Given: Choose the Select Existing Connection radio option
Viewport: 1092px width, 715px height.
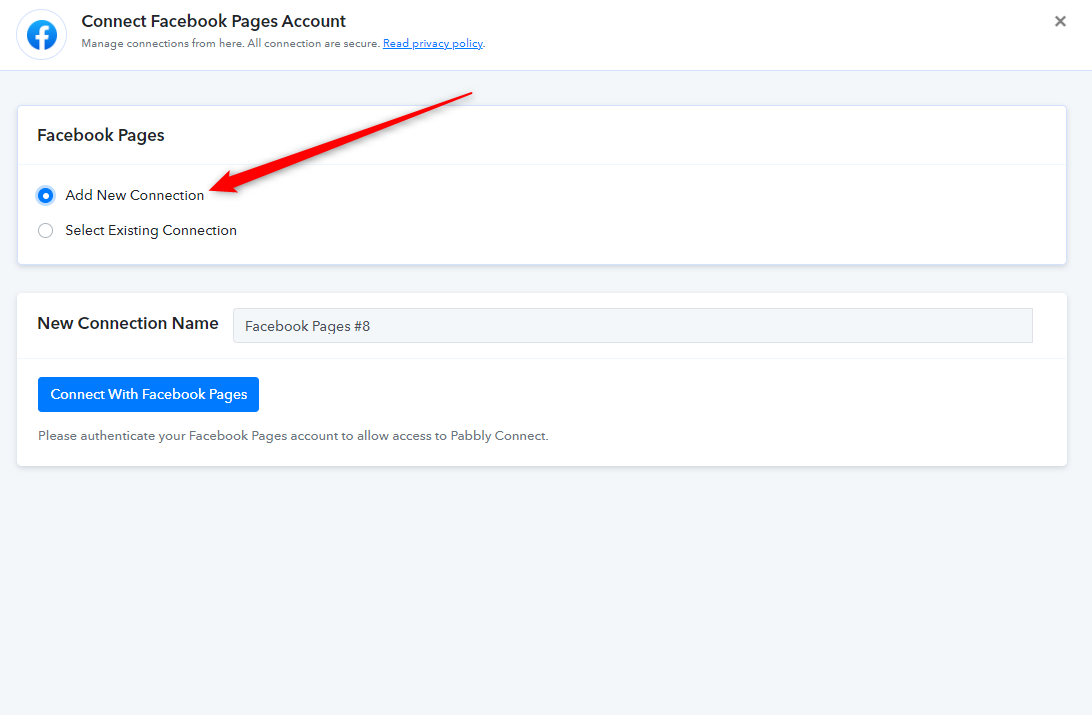Looking at the screenshot, I should click(45, 230).
